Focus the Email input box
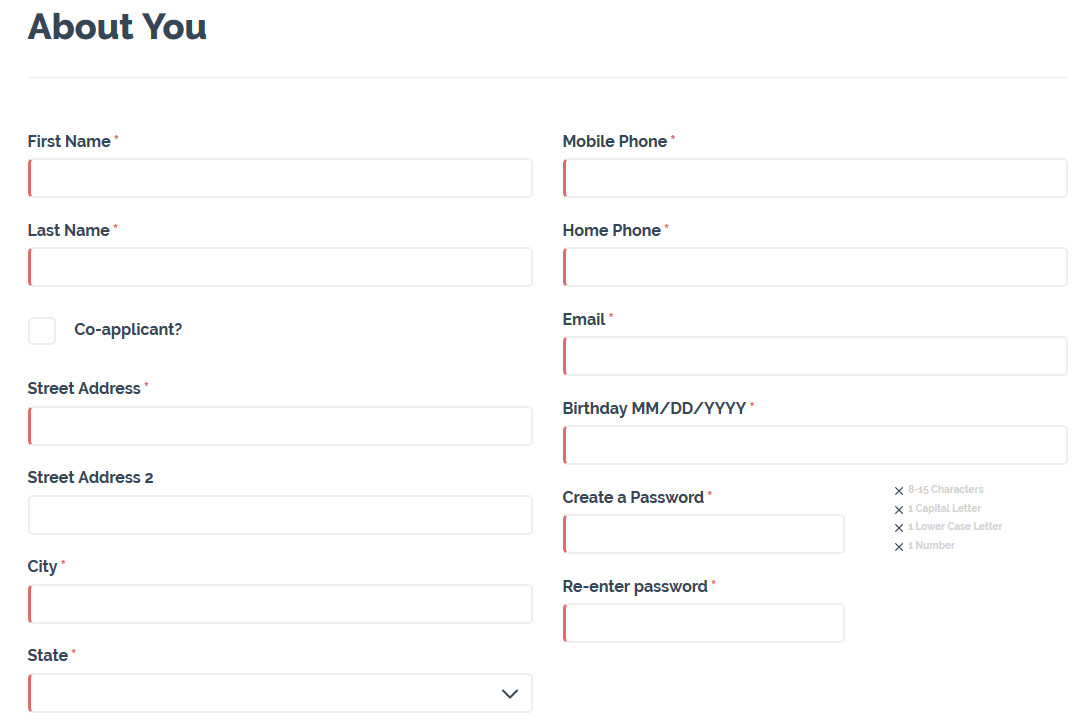This screenshot has width=1088, height=723. 815,356
